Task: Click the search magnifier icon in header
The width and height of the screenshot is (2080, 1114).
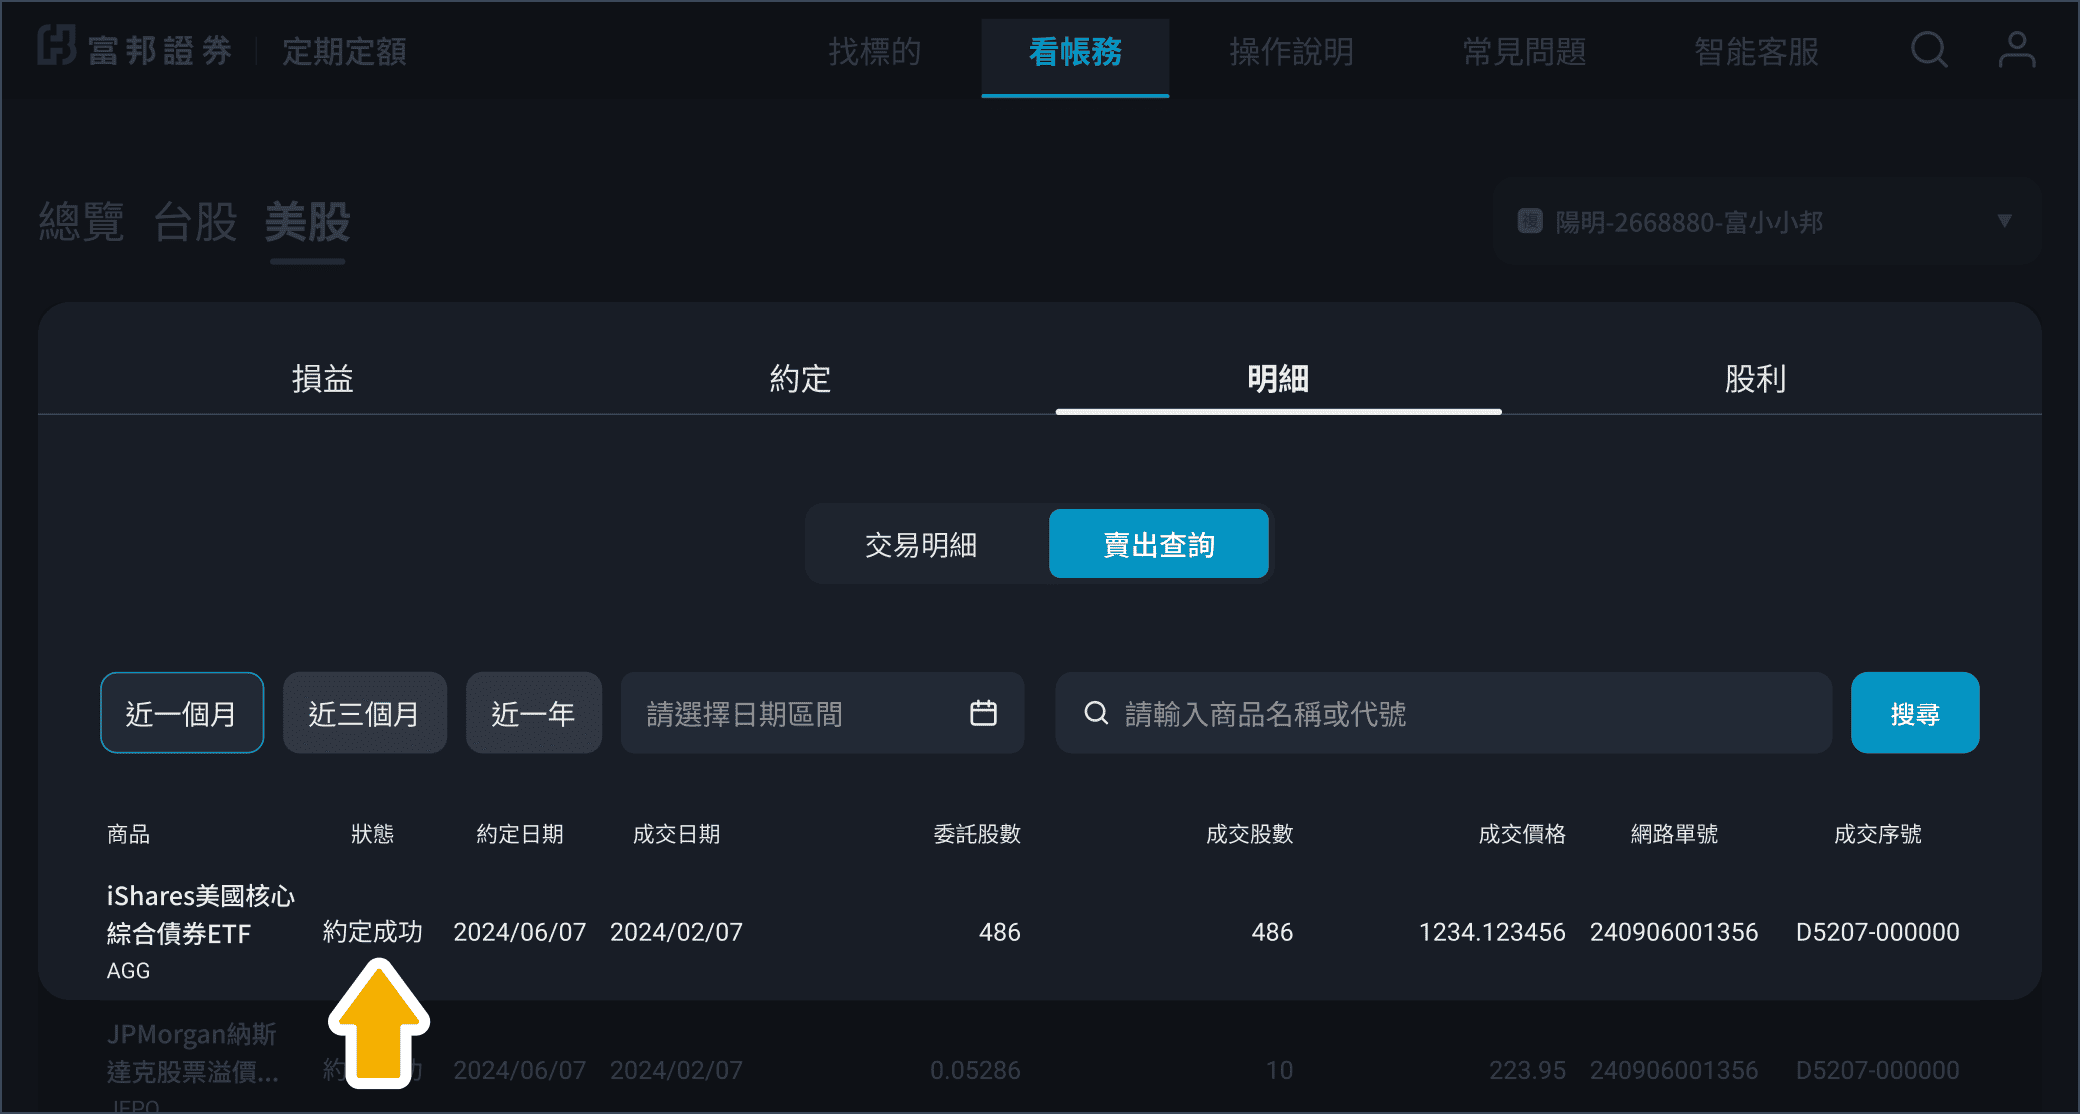Action: tap(1928, 49)
